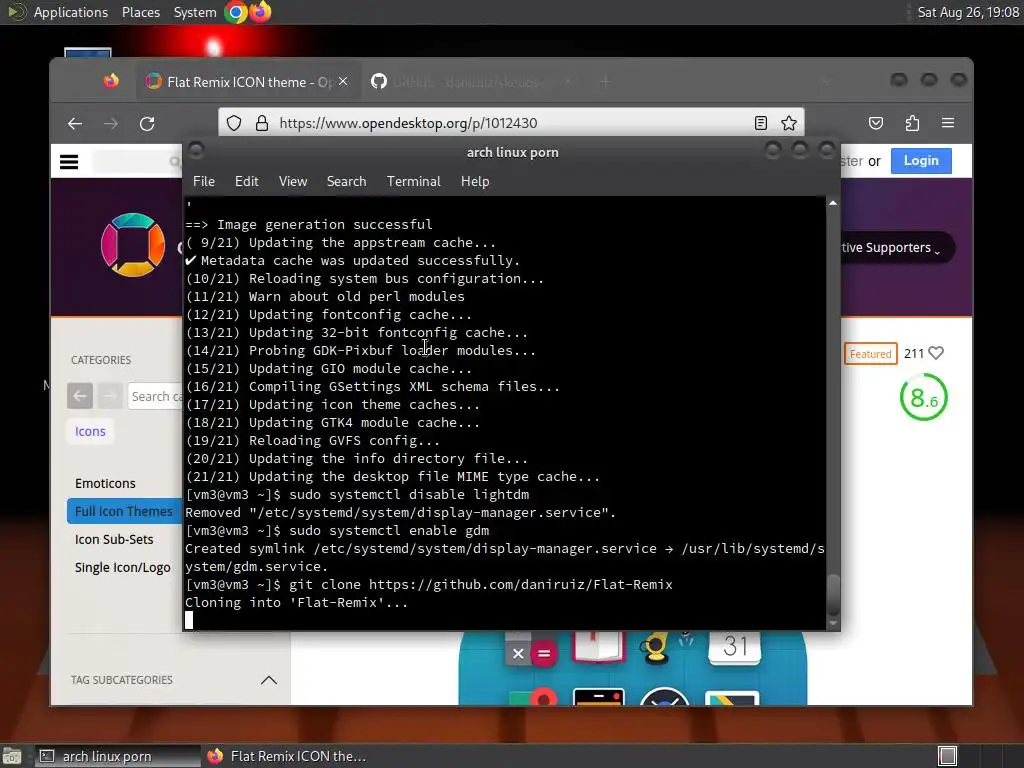
Task: Click the shield tracking protection icon
Action: point(234,123)
